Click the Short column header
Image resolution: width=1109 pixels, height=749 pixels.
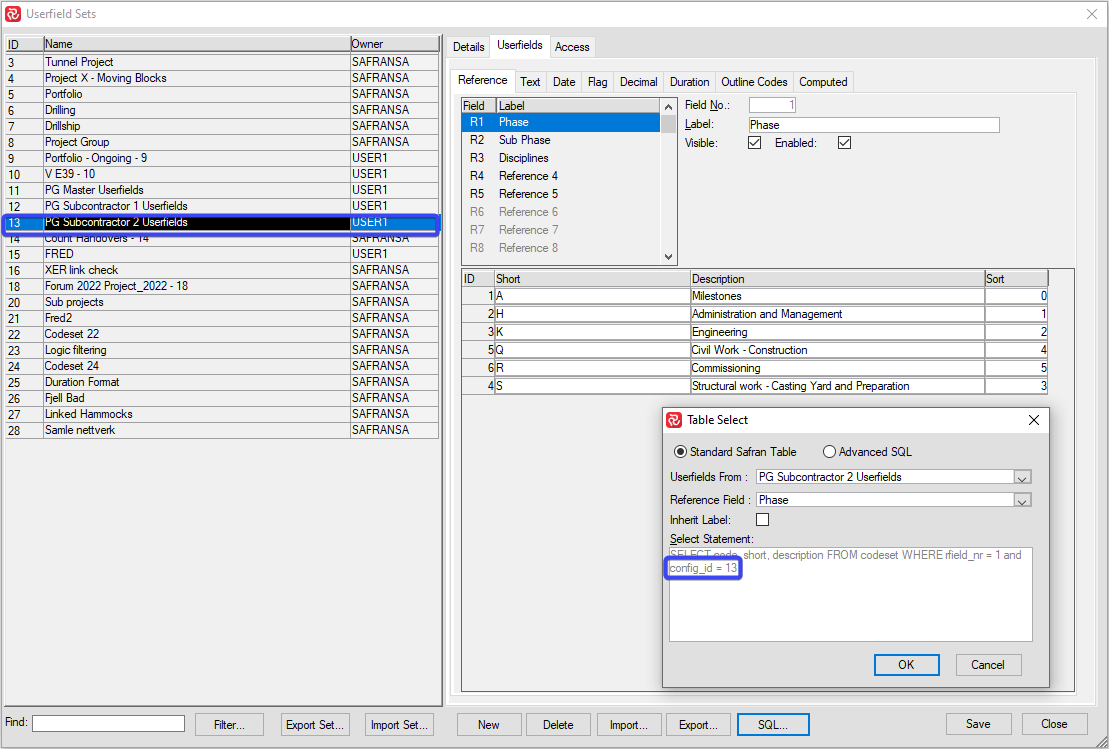pyautogui.click(x=592, y=279)
